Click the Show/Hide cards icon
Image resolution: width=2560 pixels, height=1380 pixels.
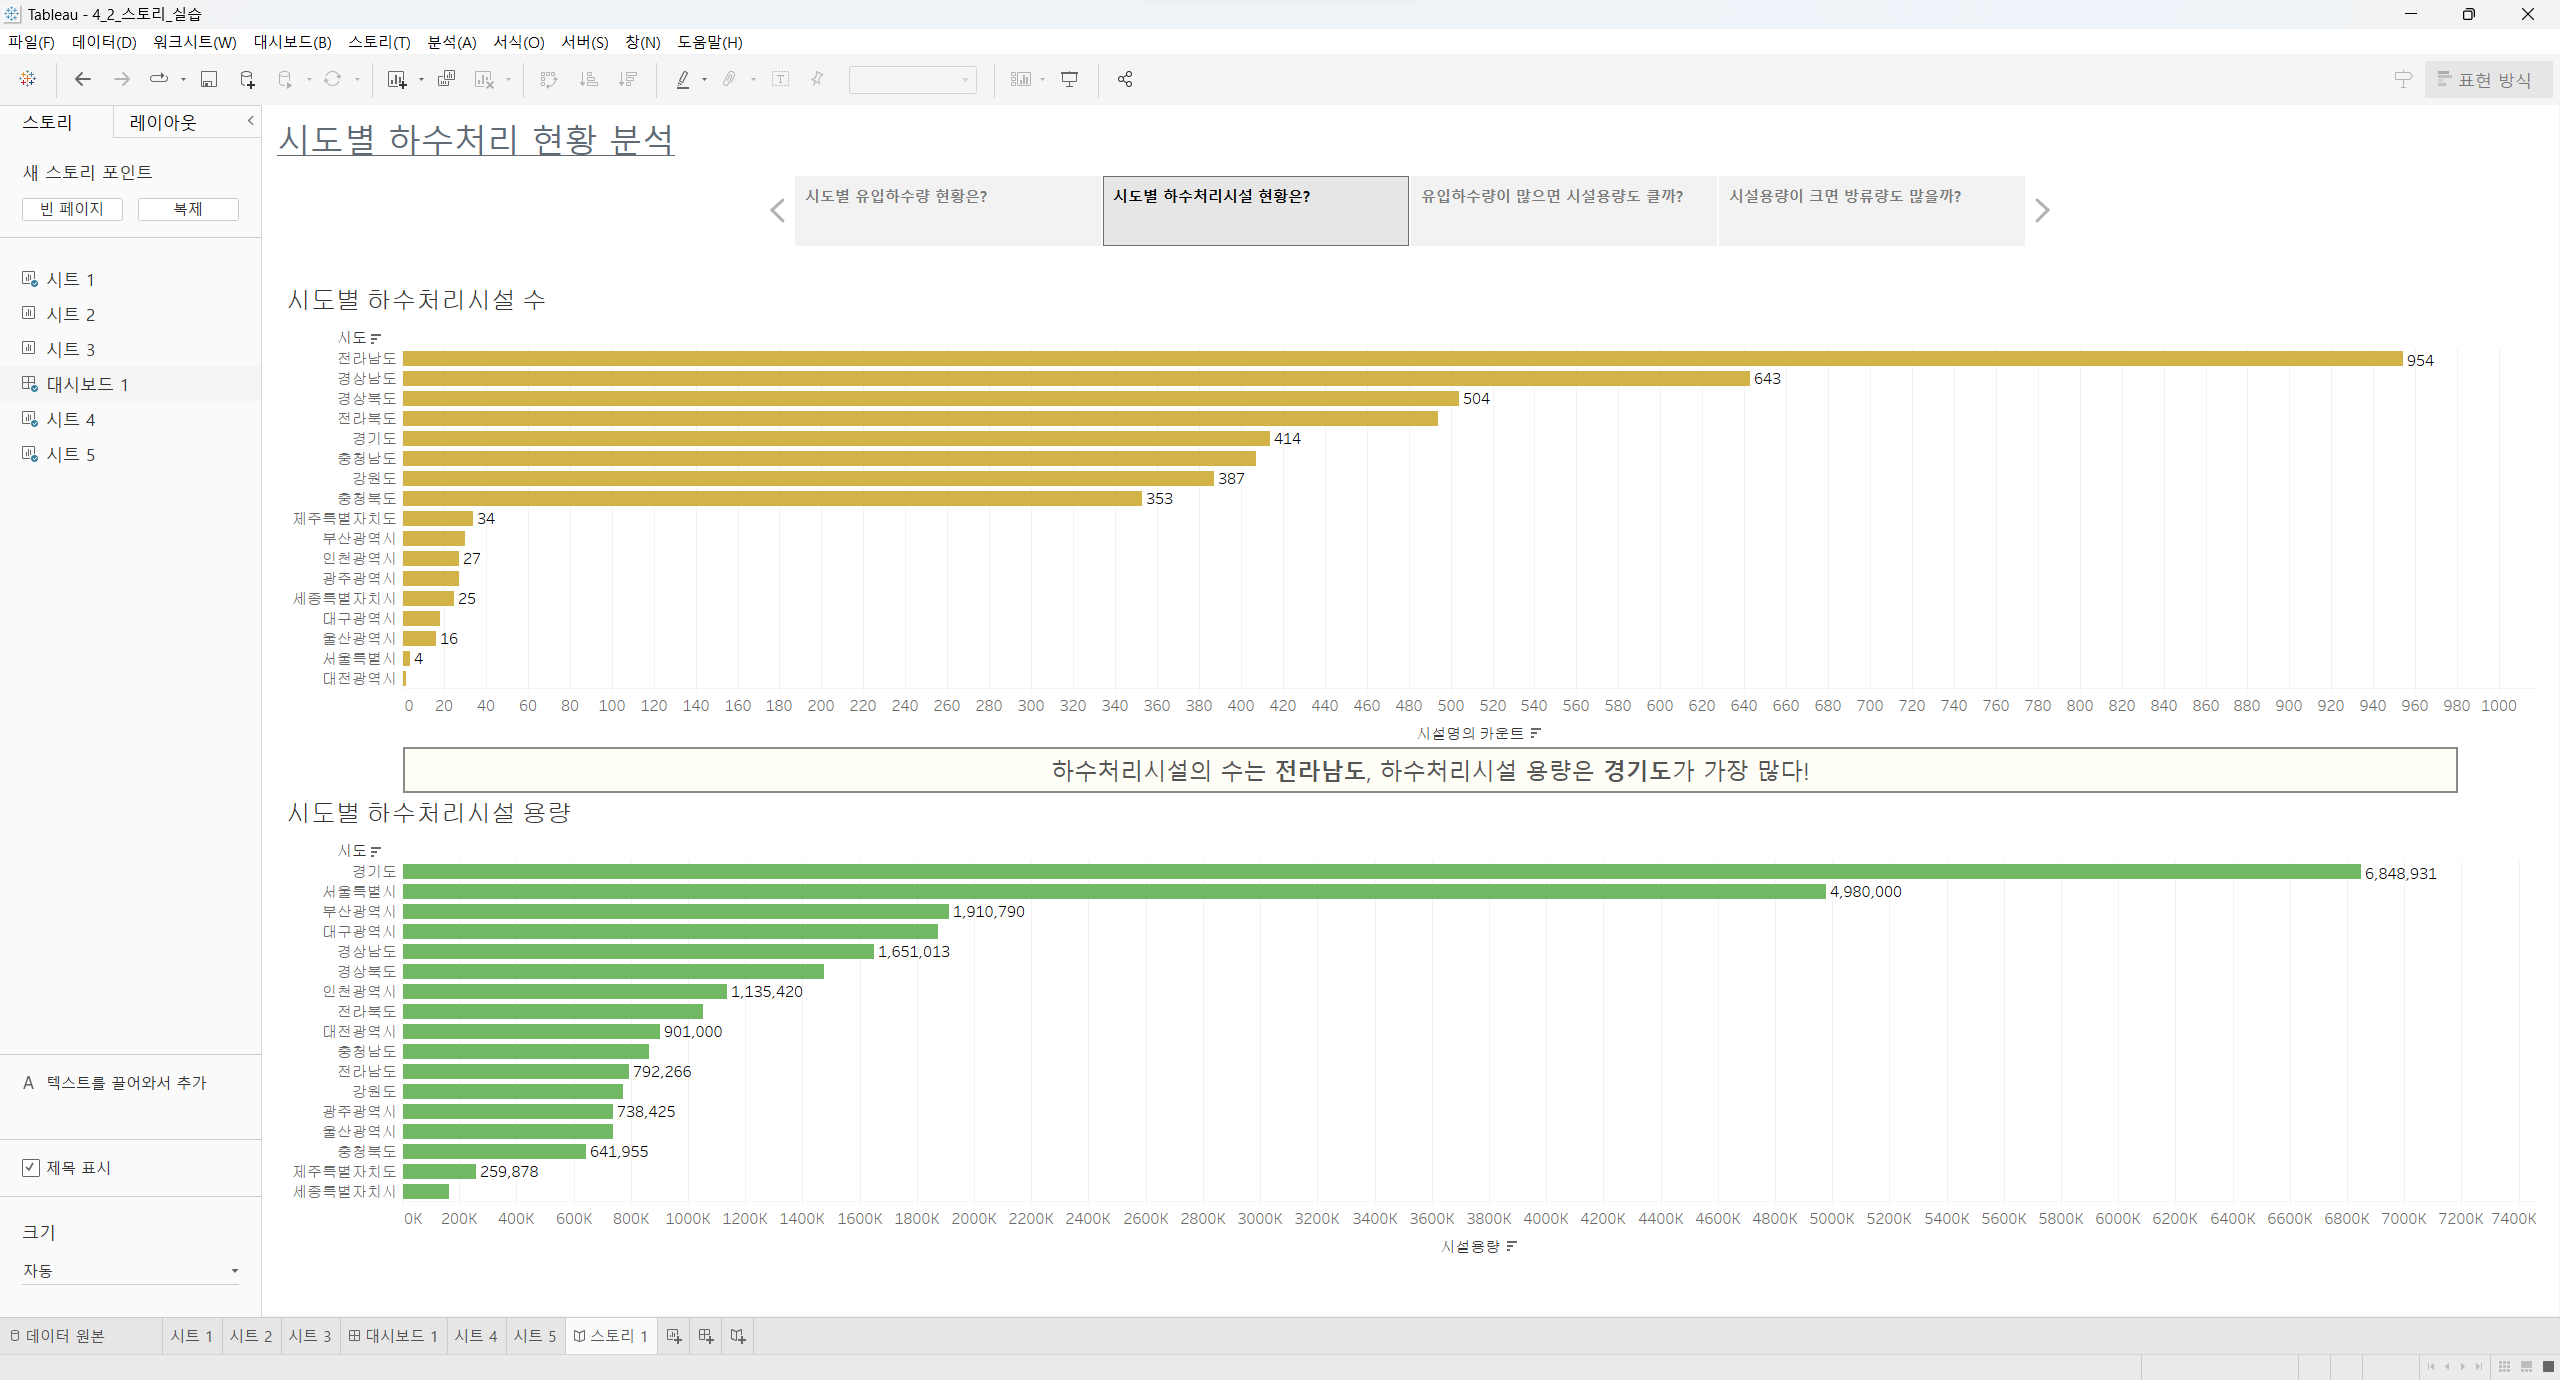(x=1021, y=79)
